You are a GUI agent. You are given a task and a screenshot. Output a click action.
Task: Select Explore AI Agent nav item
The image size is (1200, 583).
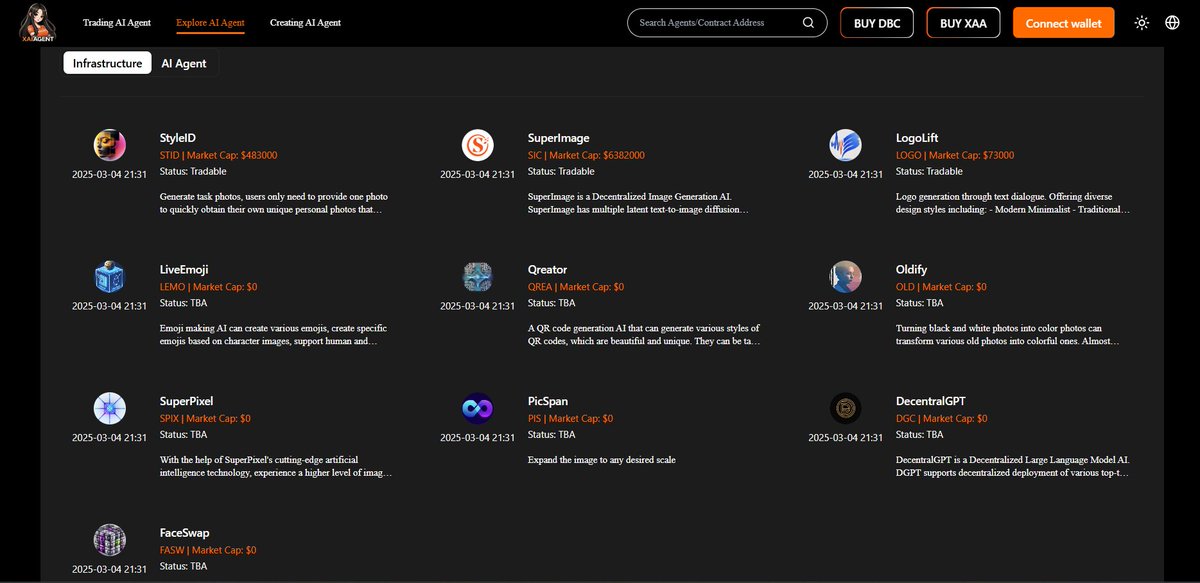pyautogui.click(x=210, y=22)
